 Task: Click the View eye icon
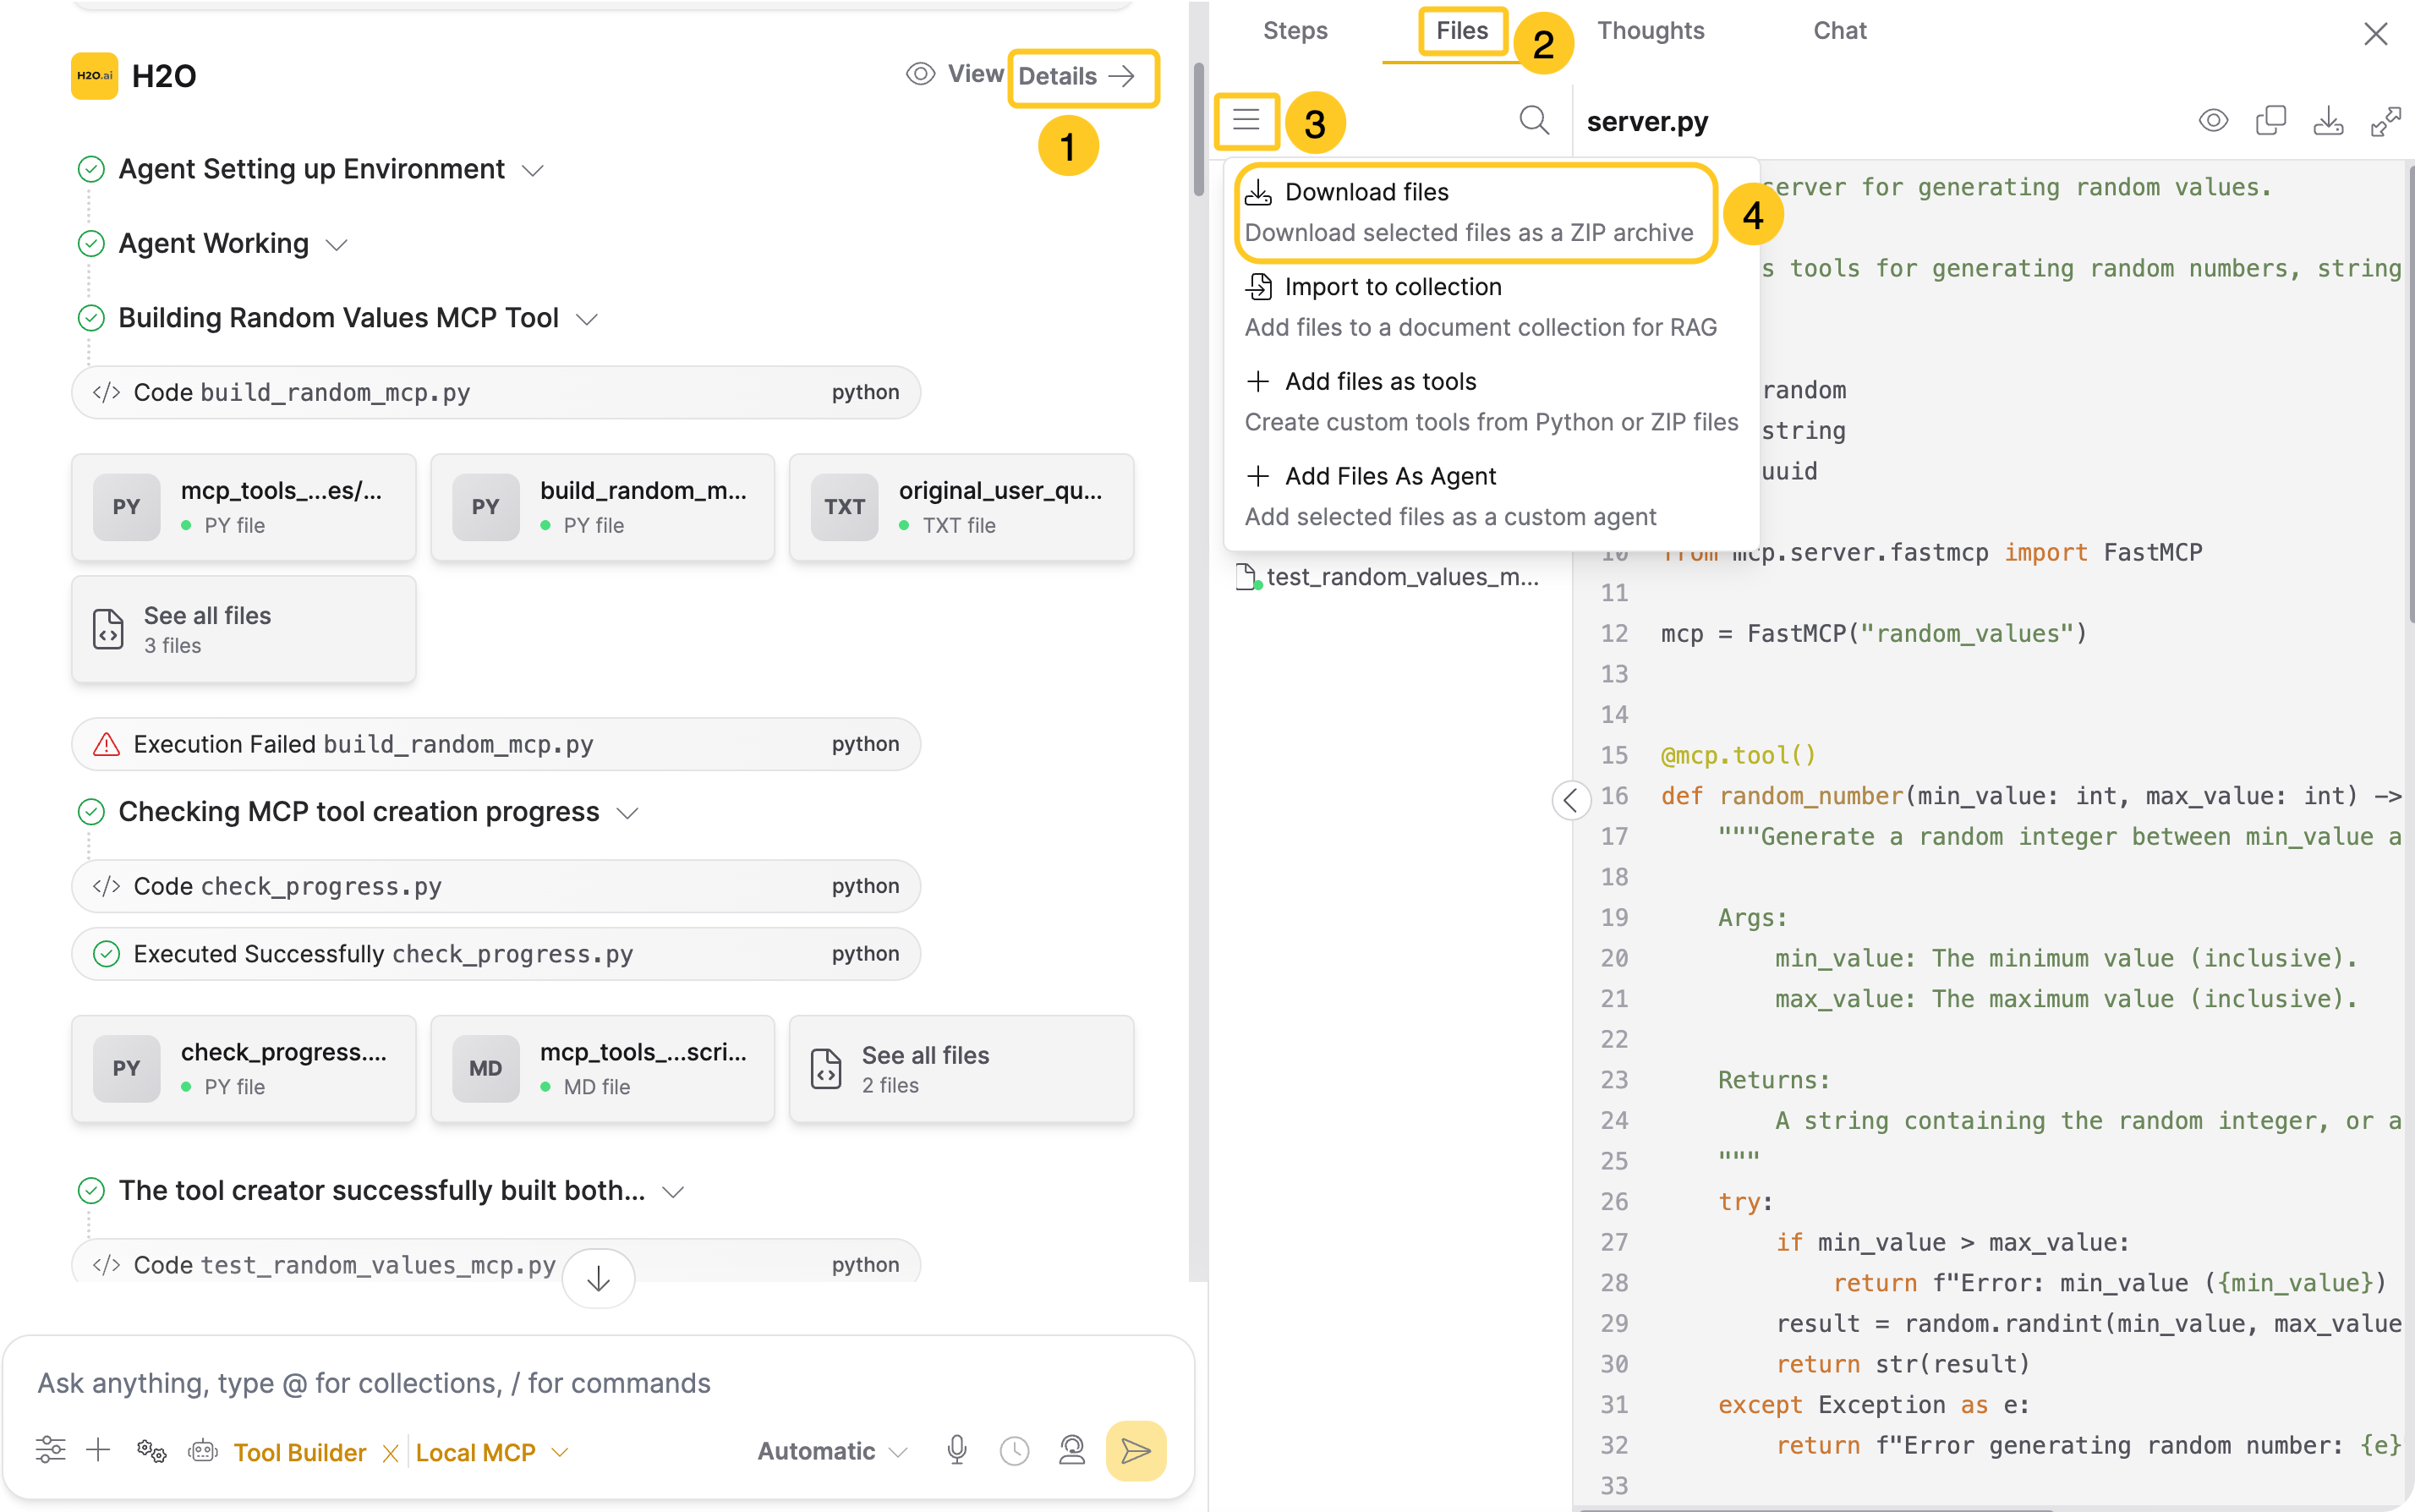[920, 74]
